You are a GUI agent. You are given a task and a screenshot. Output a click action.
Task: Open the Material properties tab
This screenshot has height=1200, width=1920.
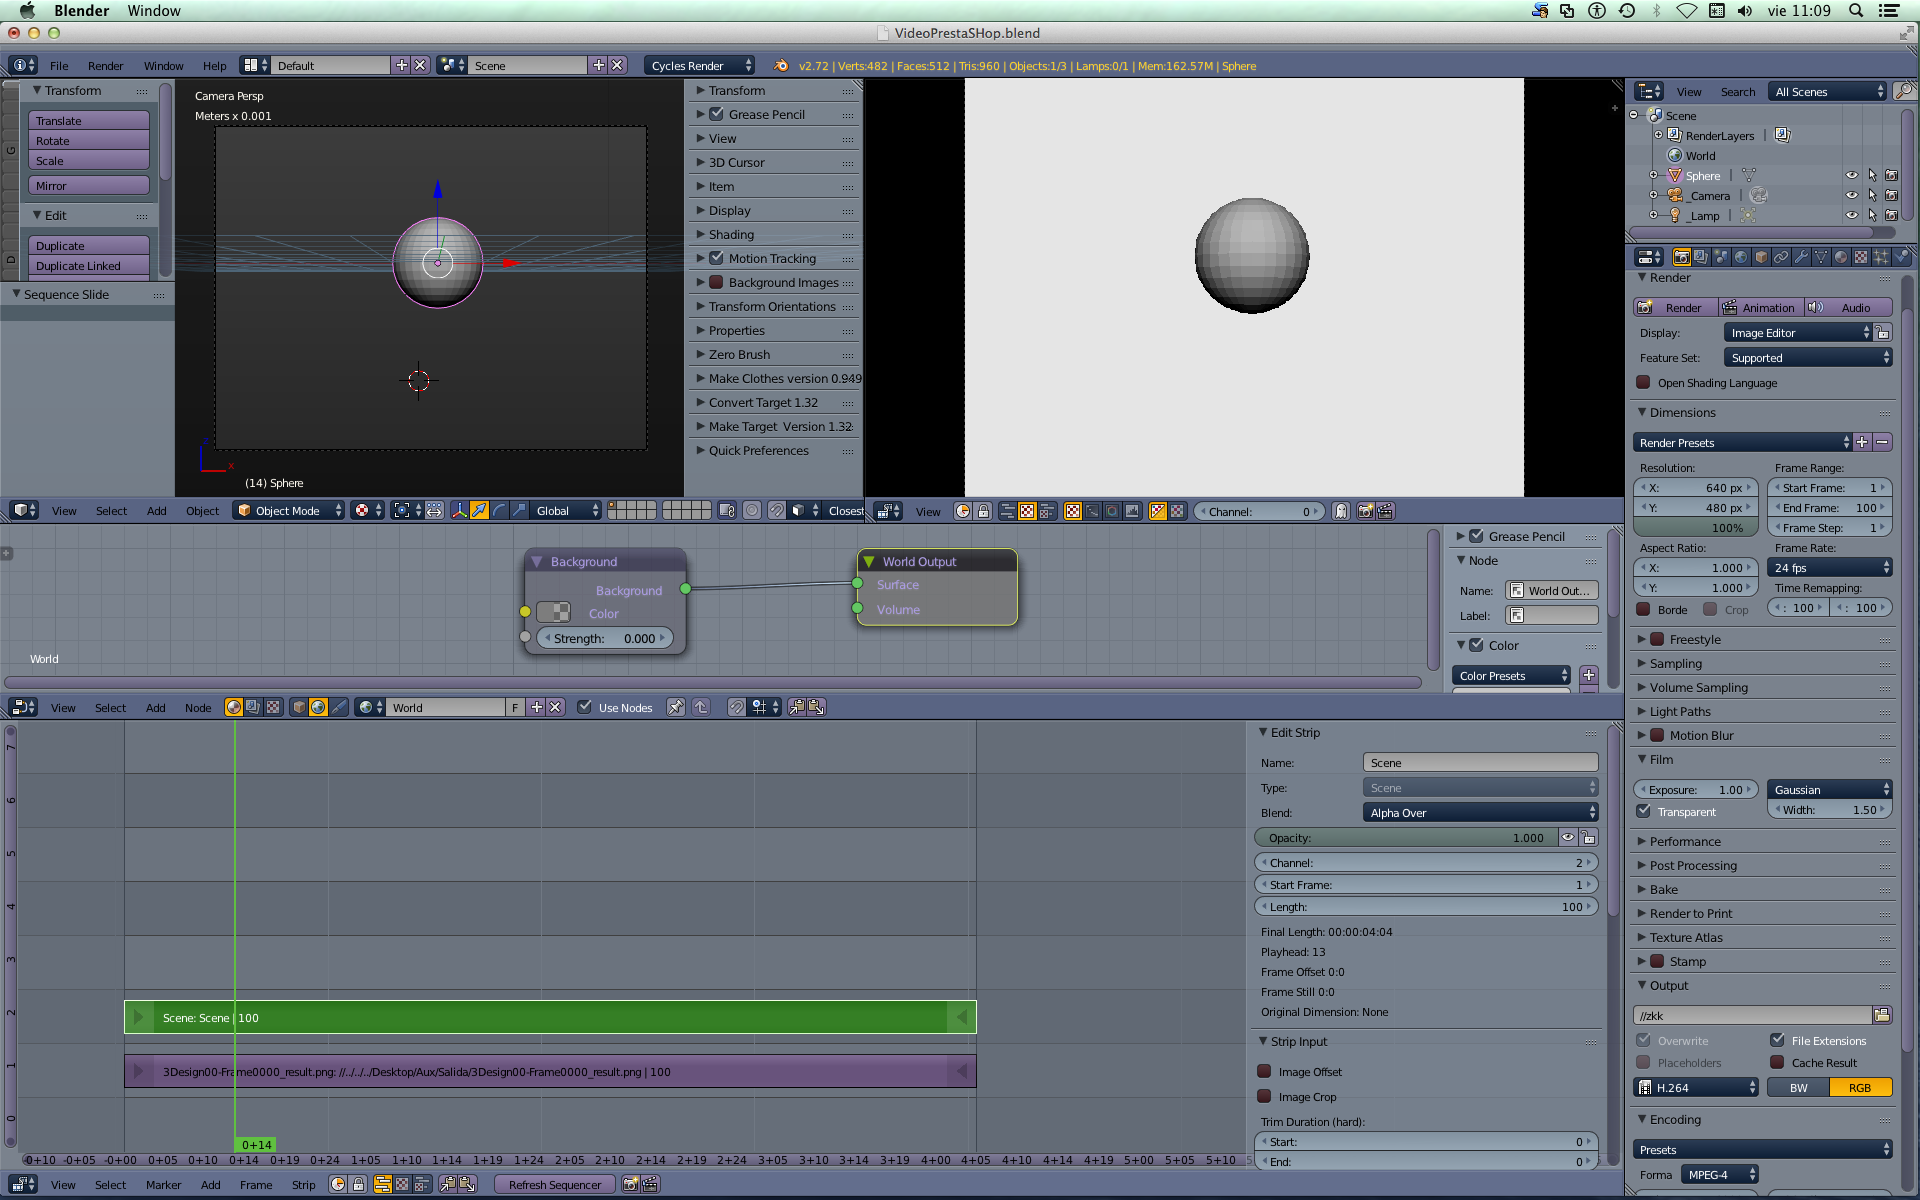click(x=1841, y=257)
